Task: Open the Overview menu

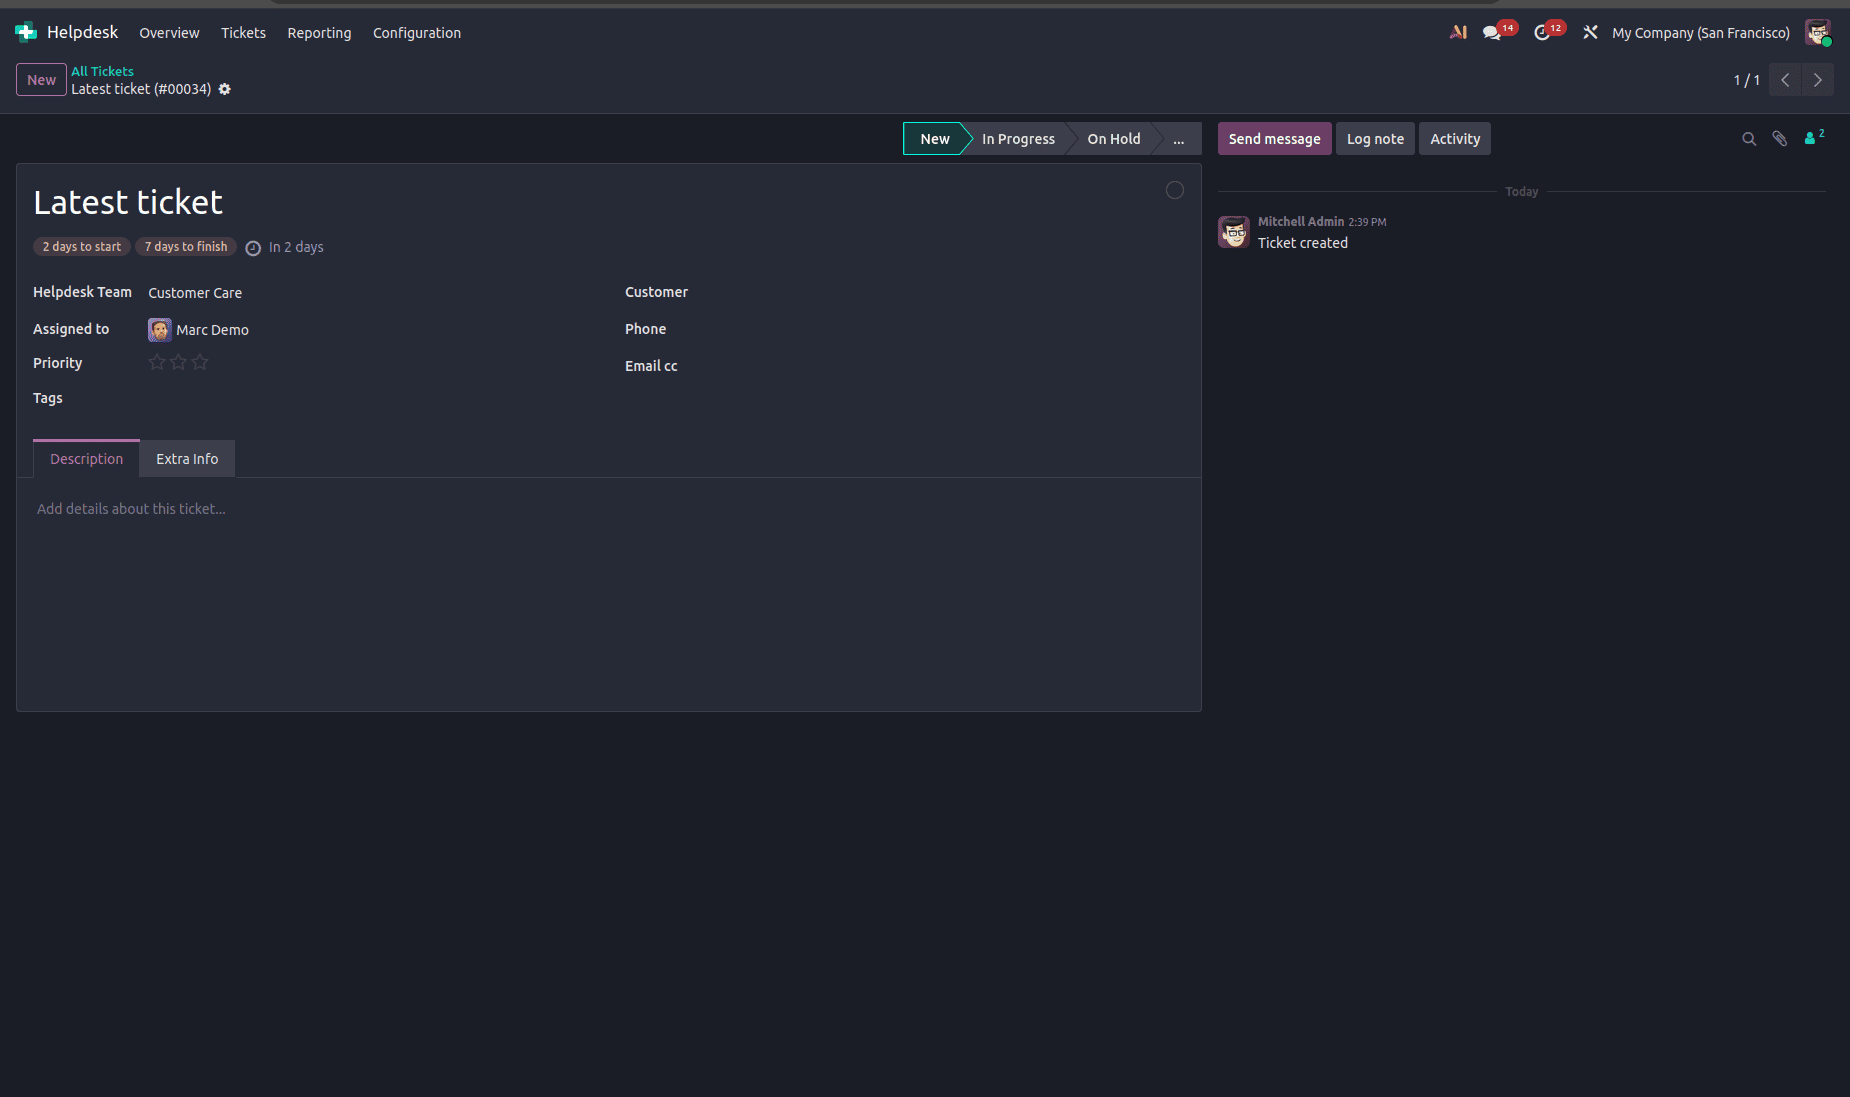Action: tap(169, 33)
